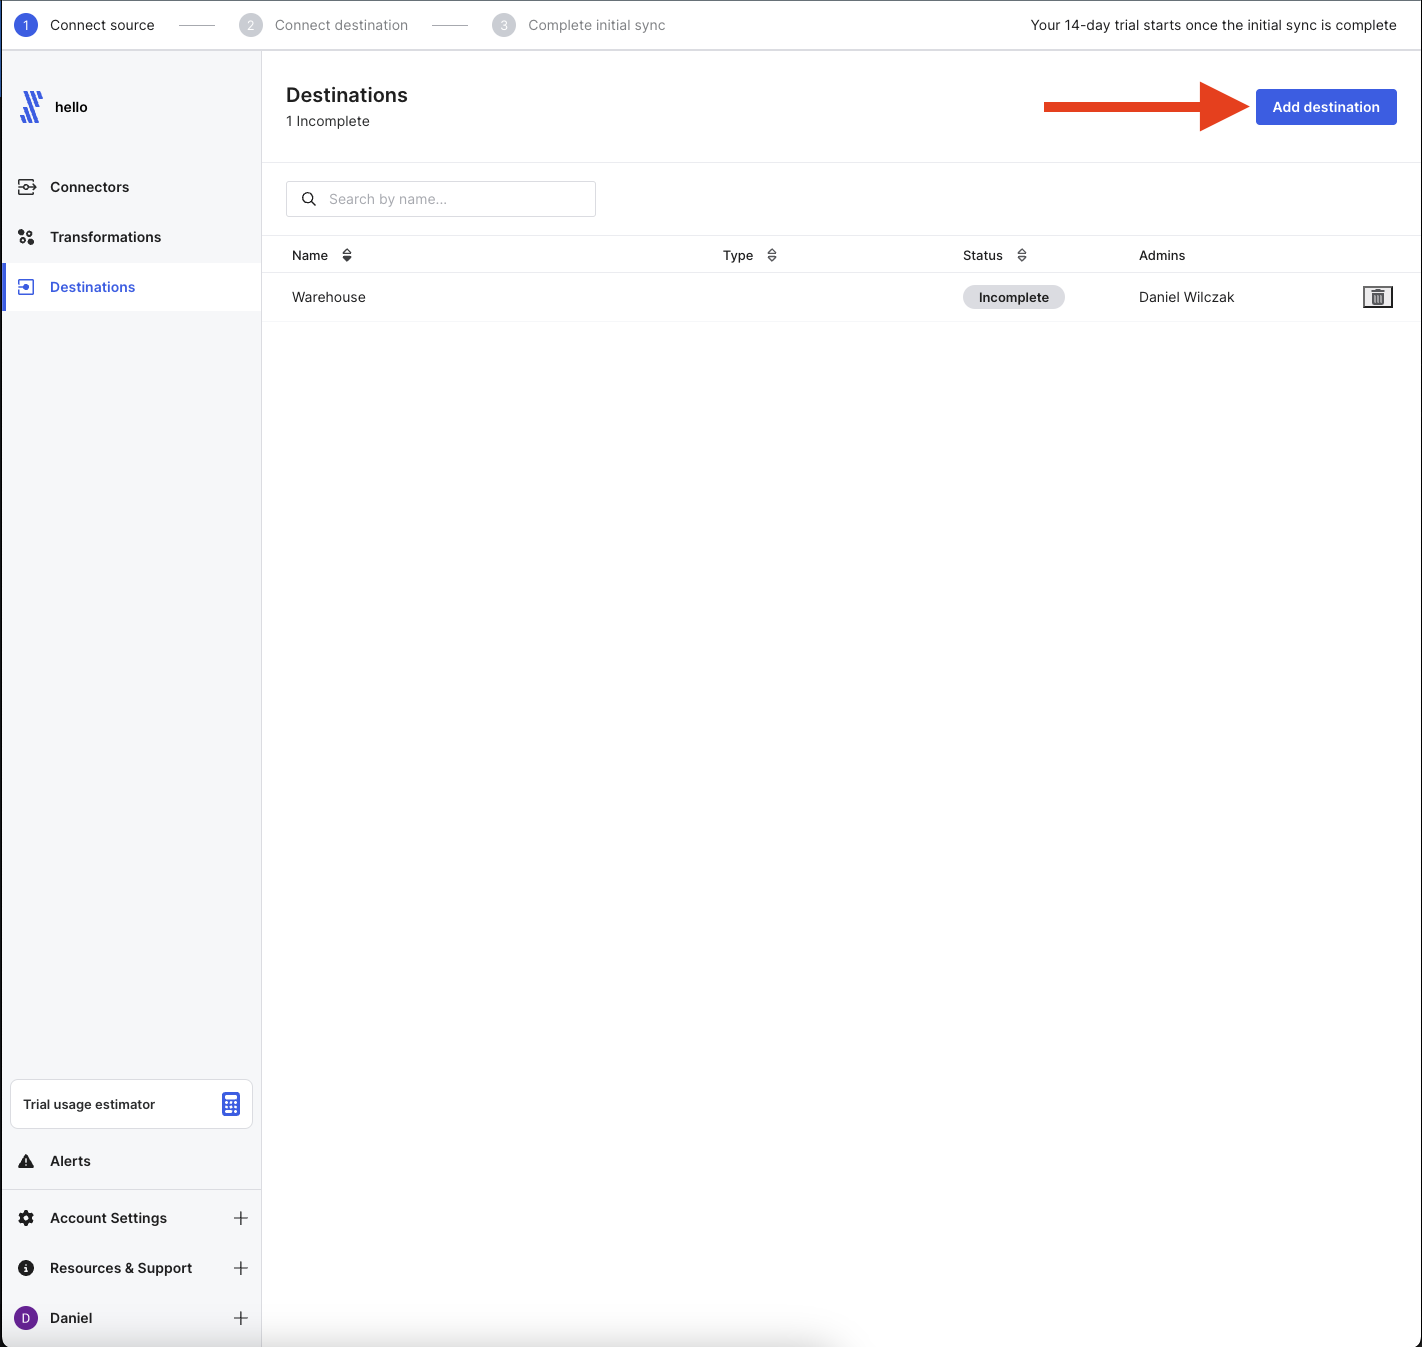The image size is (1422, 1347).
Task: Click the Connect source step label
Action: click(x=102, y=25)
